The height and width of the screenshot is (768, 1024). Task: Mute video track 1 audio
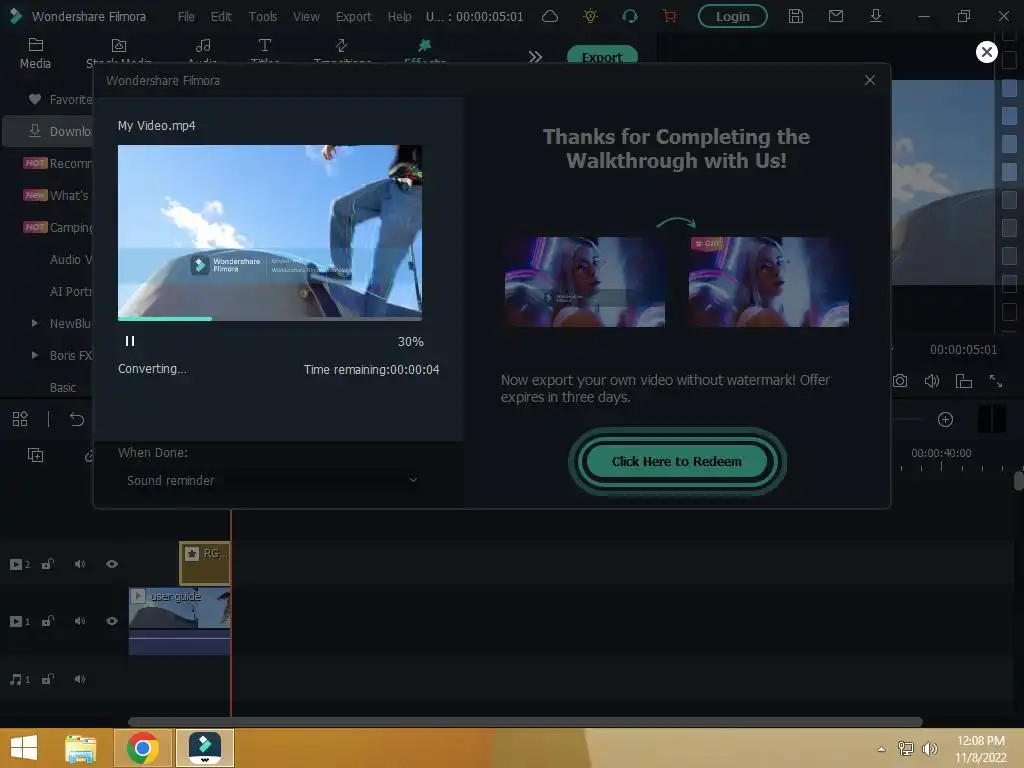[80, 621]
